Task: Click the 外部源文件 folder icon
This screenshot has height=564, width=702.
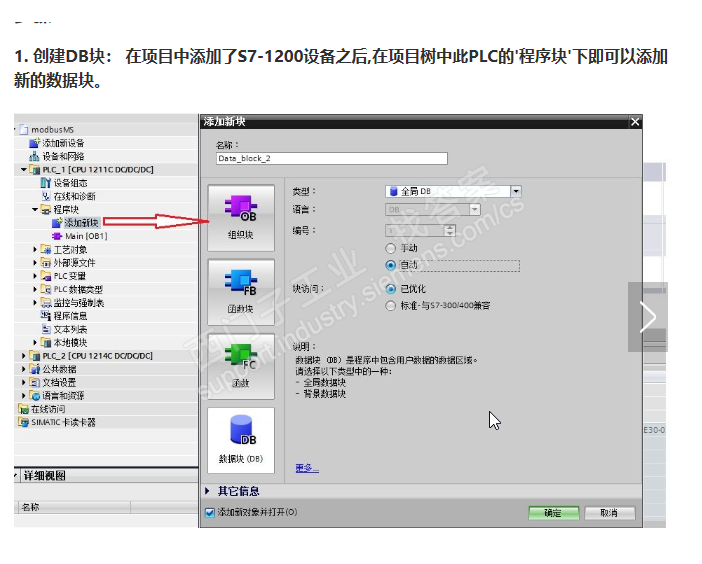Action: (46, 263)
